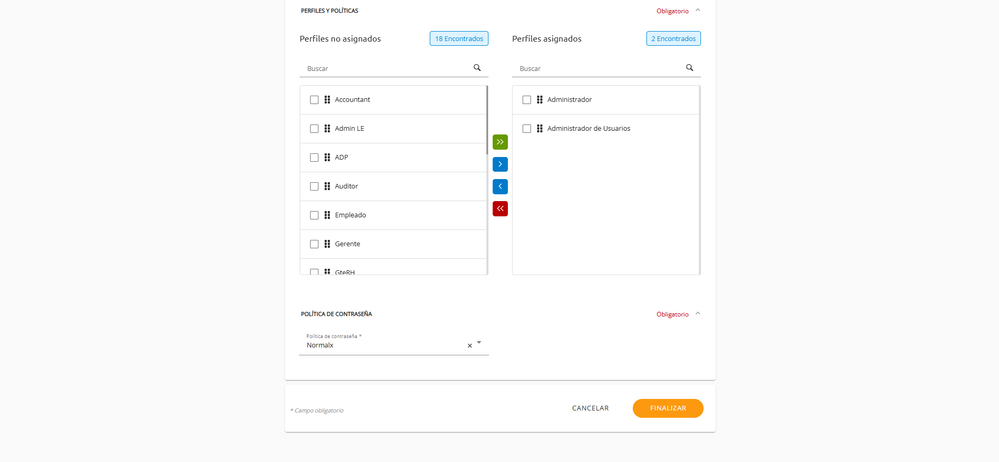Clear the Normalx password policy selection
The image size is (999, 462).
click(470, 346)
